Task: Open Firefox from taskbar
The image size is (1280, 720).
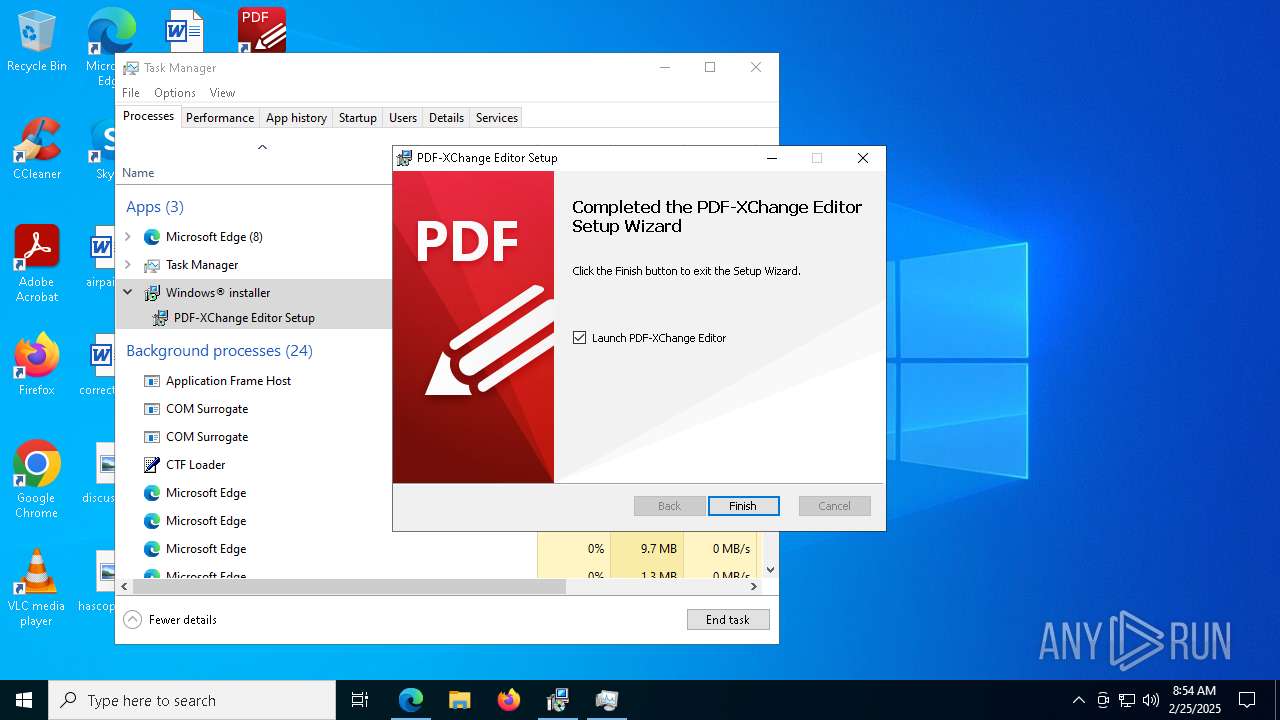Action: click(508, 700)
